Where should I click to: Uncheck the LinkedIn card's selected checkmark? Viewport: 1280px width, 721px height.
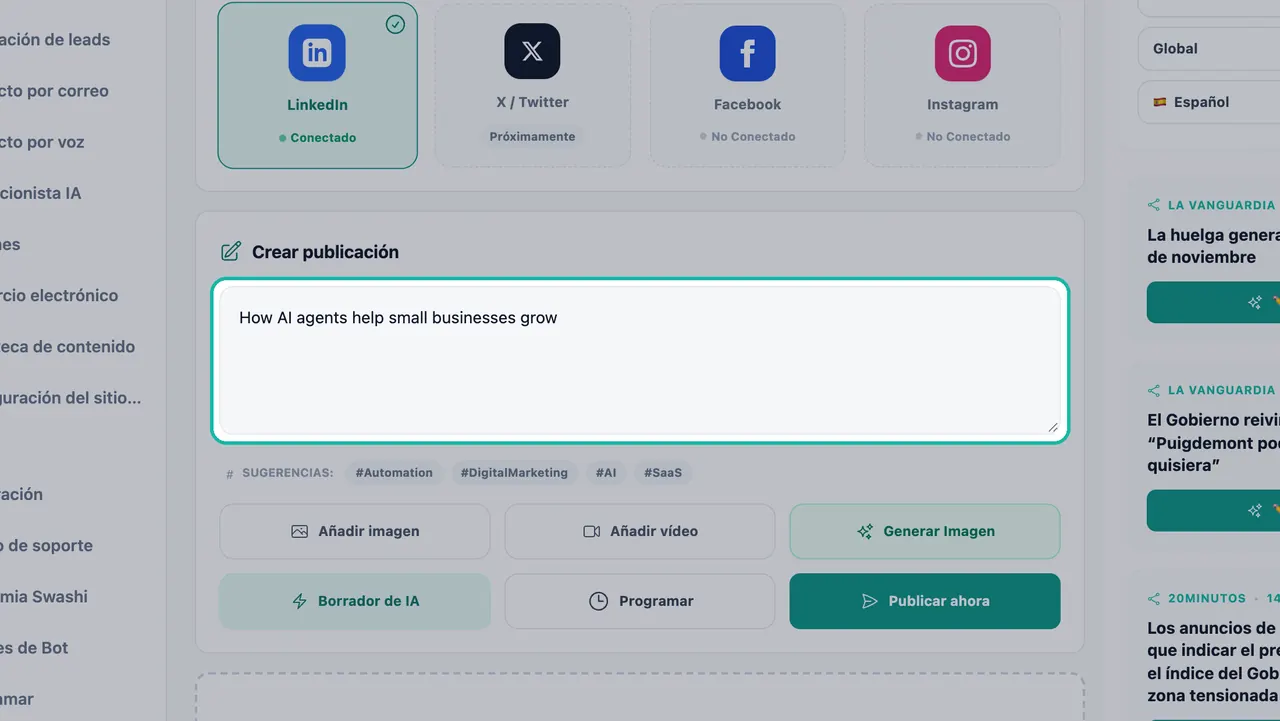395,24
